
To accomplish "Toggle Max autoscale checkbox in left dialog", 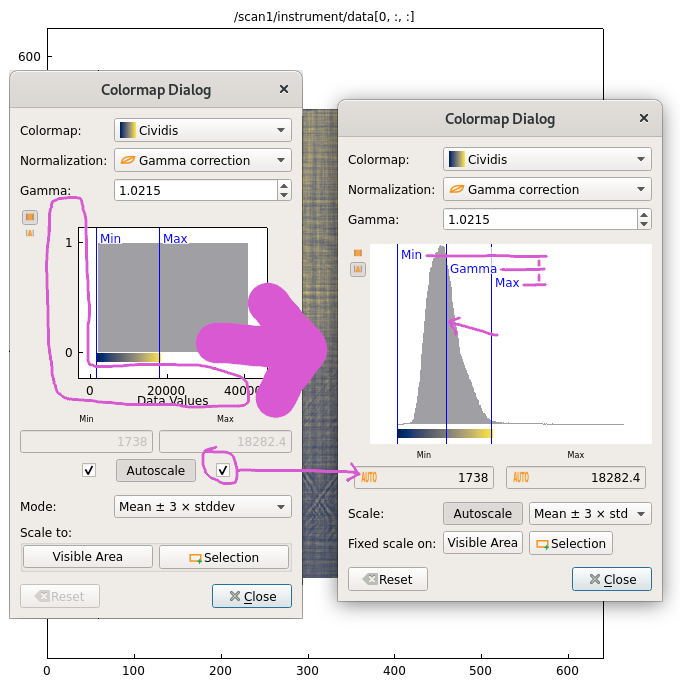I will 223,470.
